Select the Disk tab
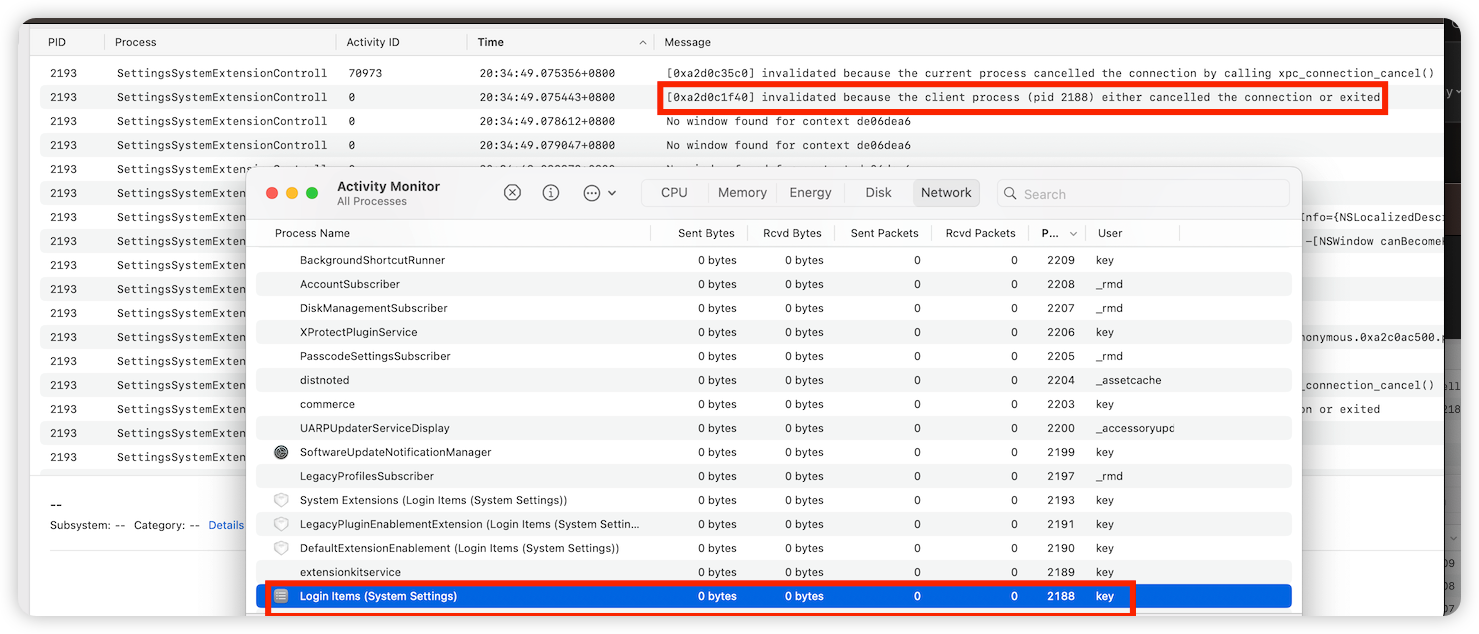The image size is (1479, 634). tap(878, 193)
